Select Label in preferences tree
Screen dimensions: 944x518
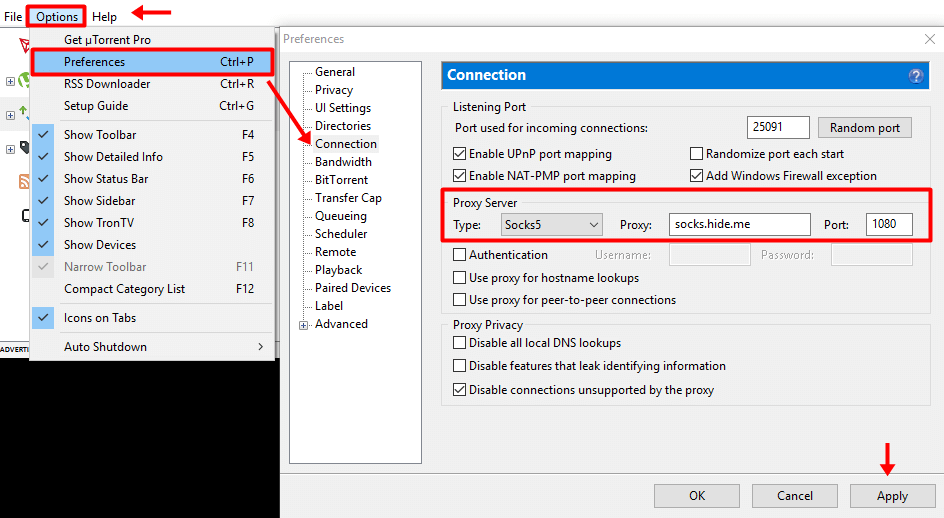click(329, 306)
